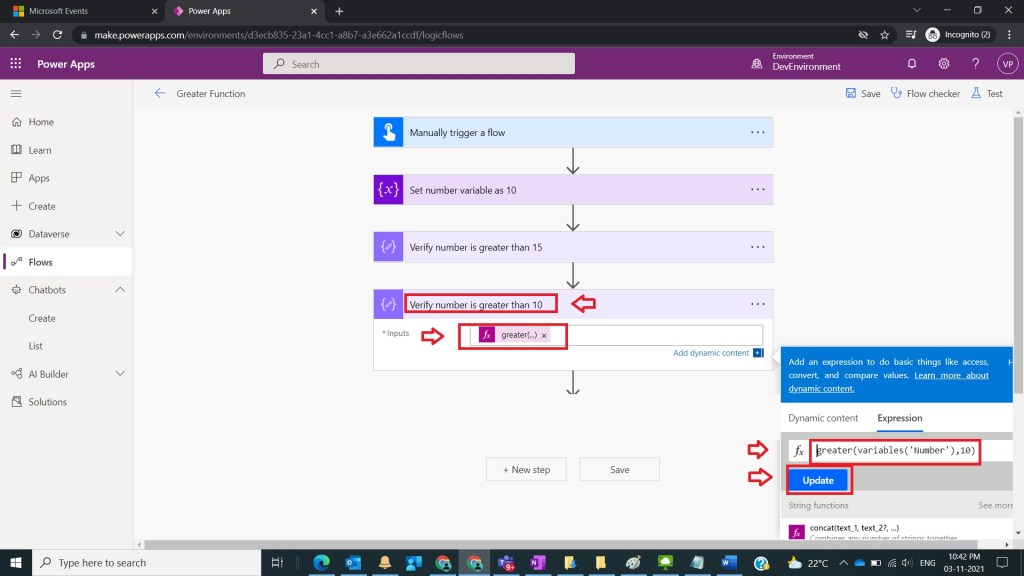Remove the greater(...) expression token
Screen dimensions: 1024x576
(x=544, y=336)
